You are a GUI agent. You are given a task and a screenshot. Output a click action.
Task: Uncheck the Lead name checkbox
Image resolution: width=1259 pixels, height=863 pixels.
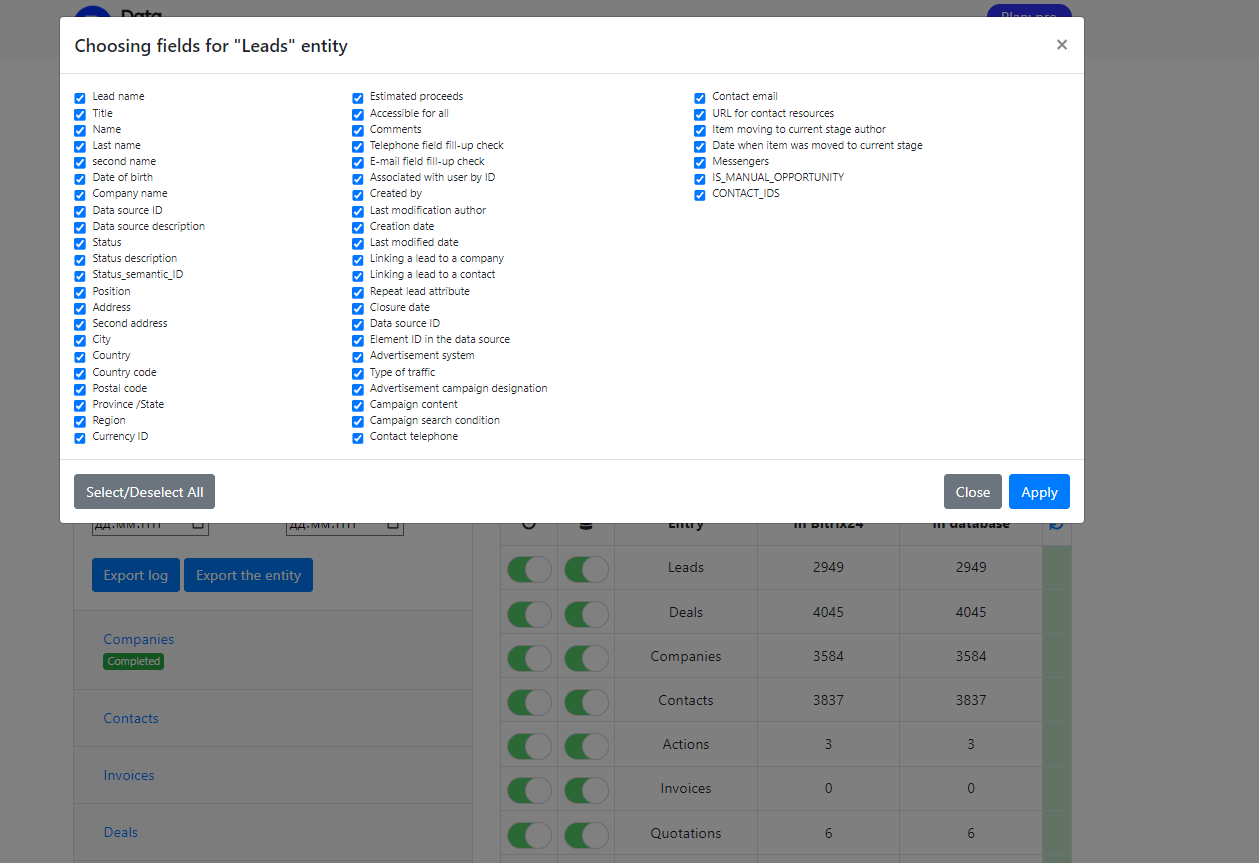pos(80,98)
